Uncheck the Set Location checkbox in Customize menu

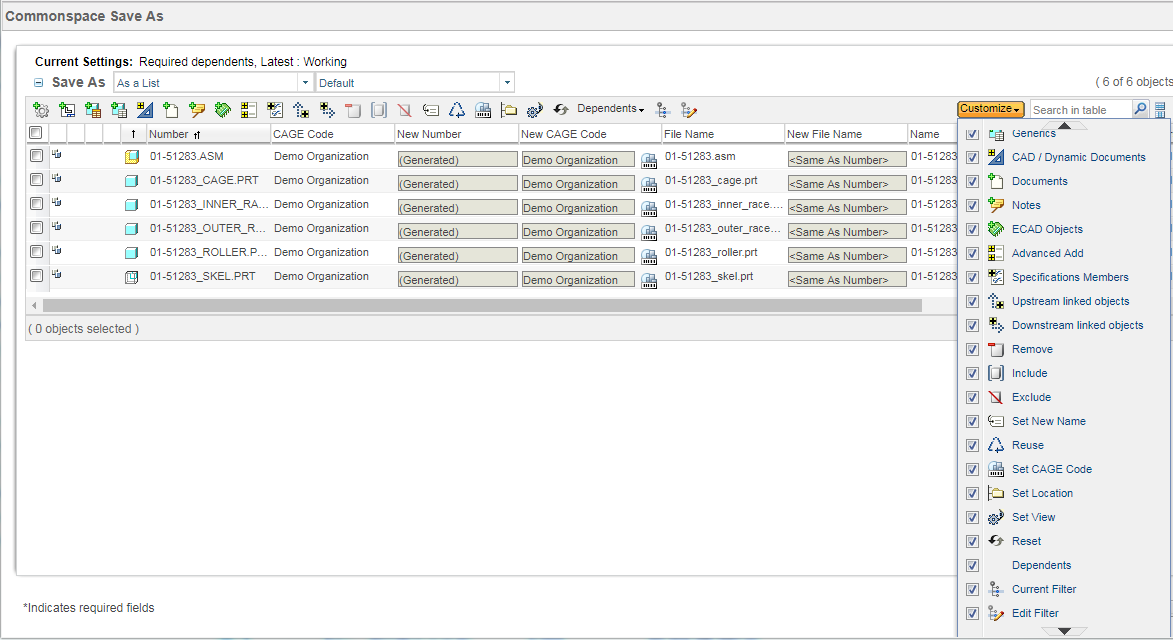pyautogui.click(x=973, y=493)
